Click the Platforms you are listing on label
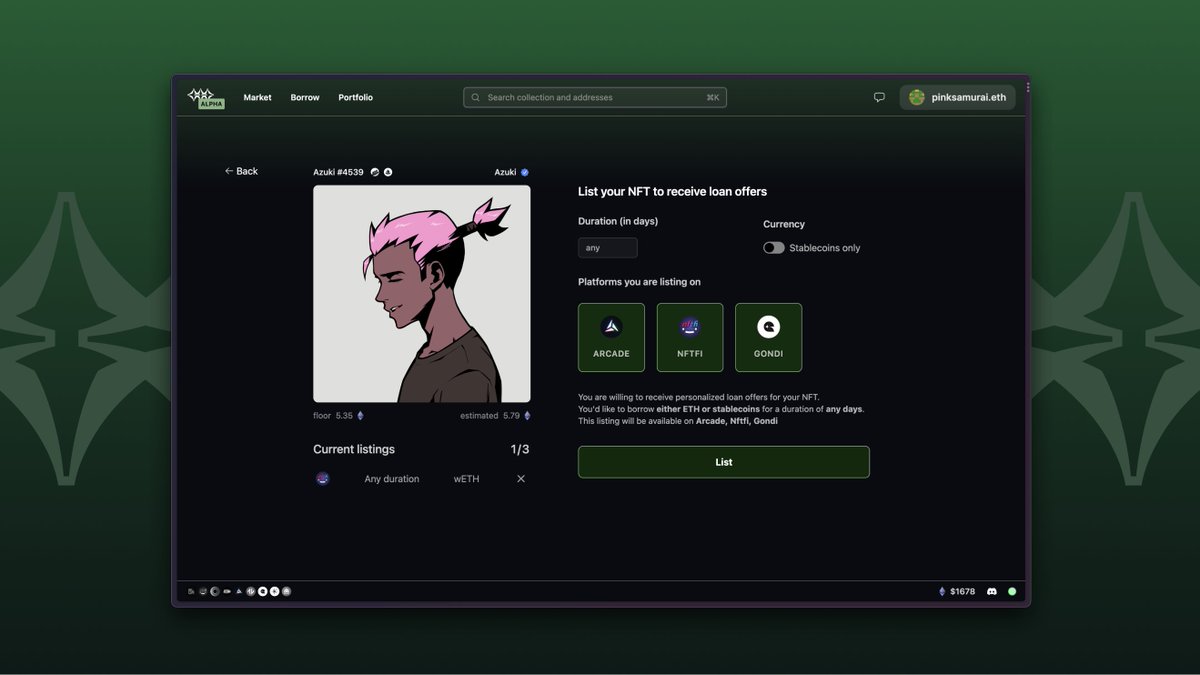The image size is (1200, 675). [639, 282]
